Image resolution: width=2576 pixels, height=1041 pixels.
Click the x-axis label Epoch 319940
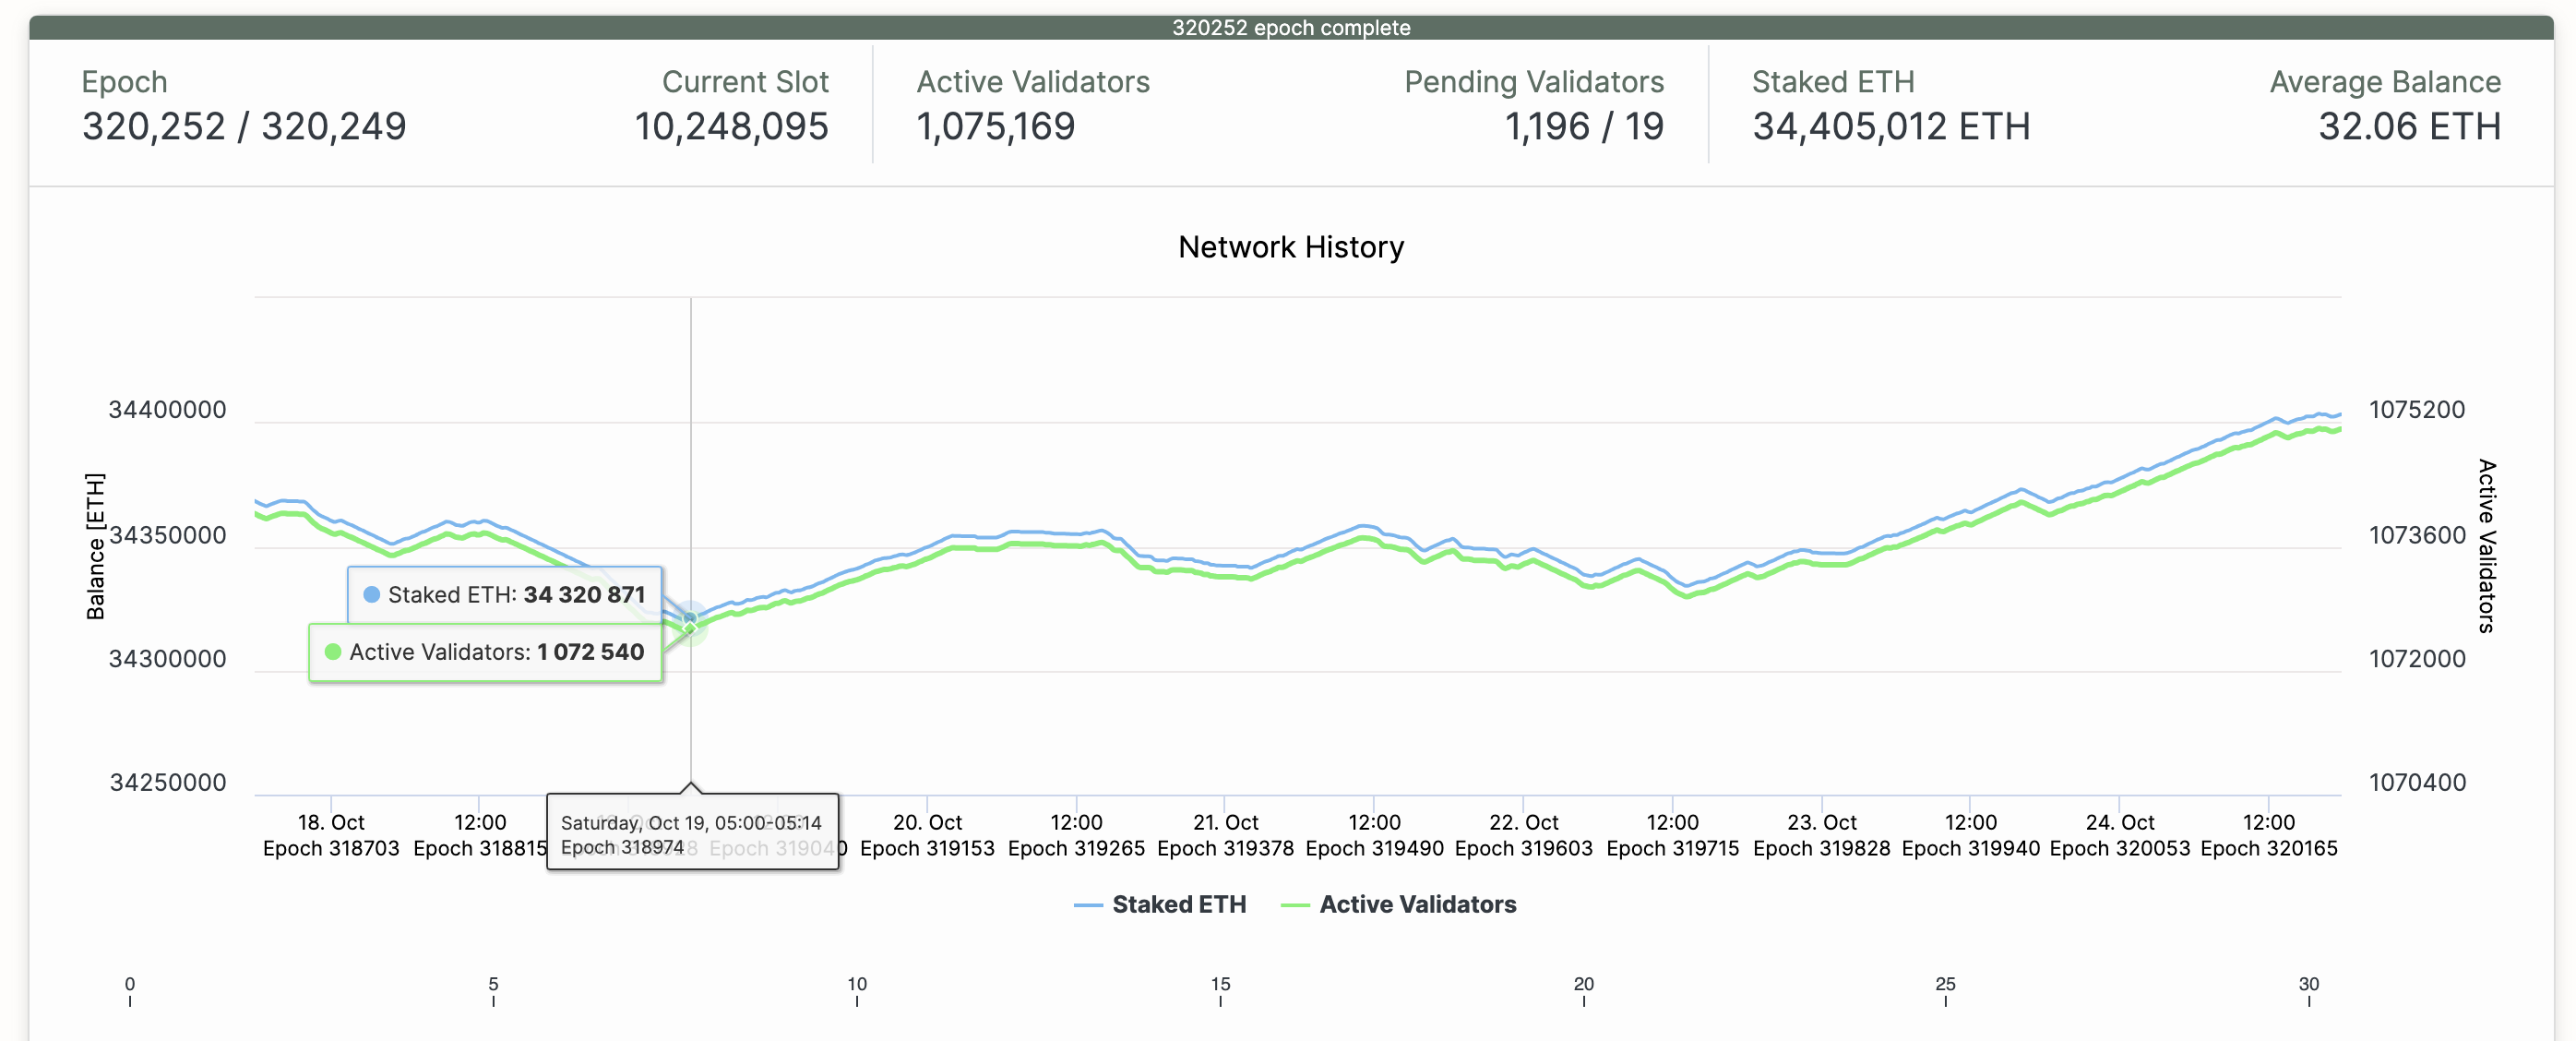(1970, 848)
